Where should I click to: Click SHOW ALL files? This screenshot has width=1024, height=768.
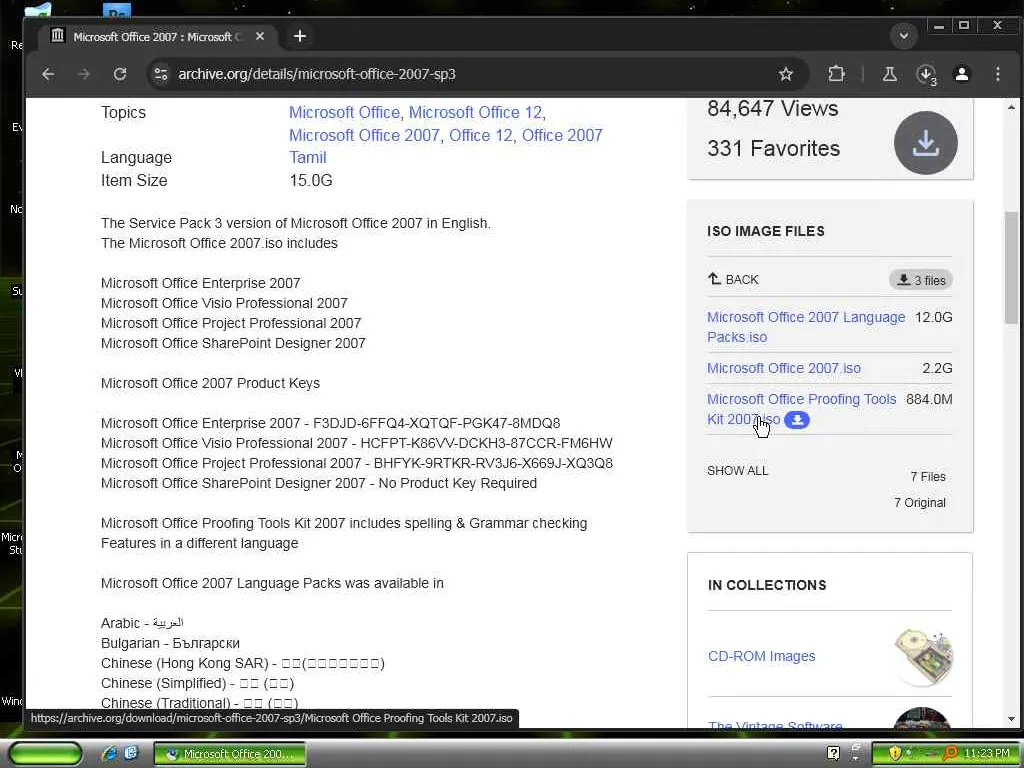point(737,471)
